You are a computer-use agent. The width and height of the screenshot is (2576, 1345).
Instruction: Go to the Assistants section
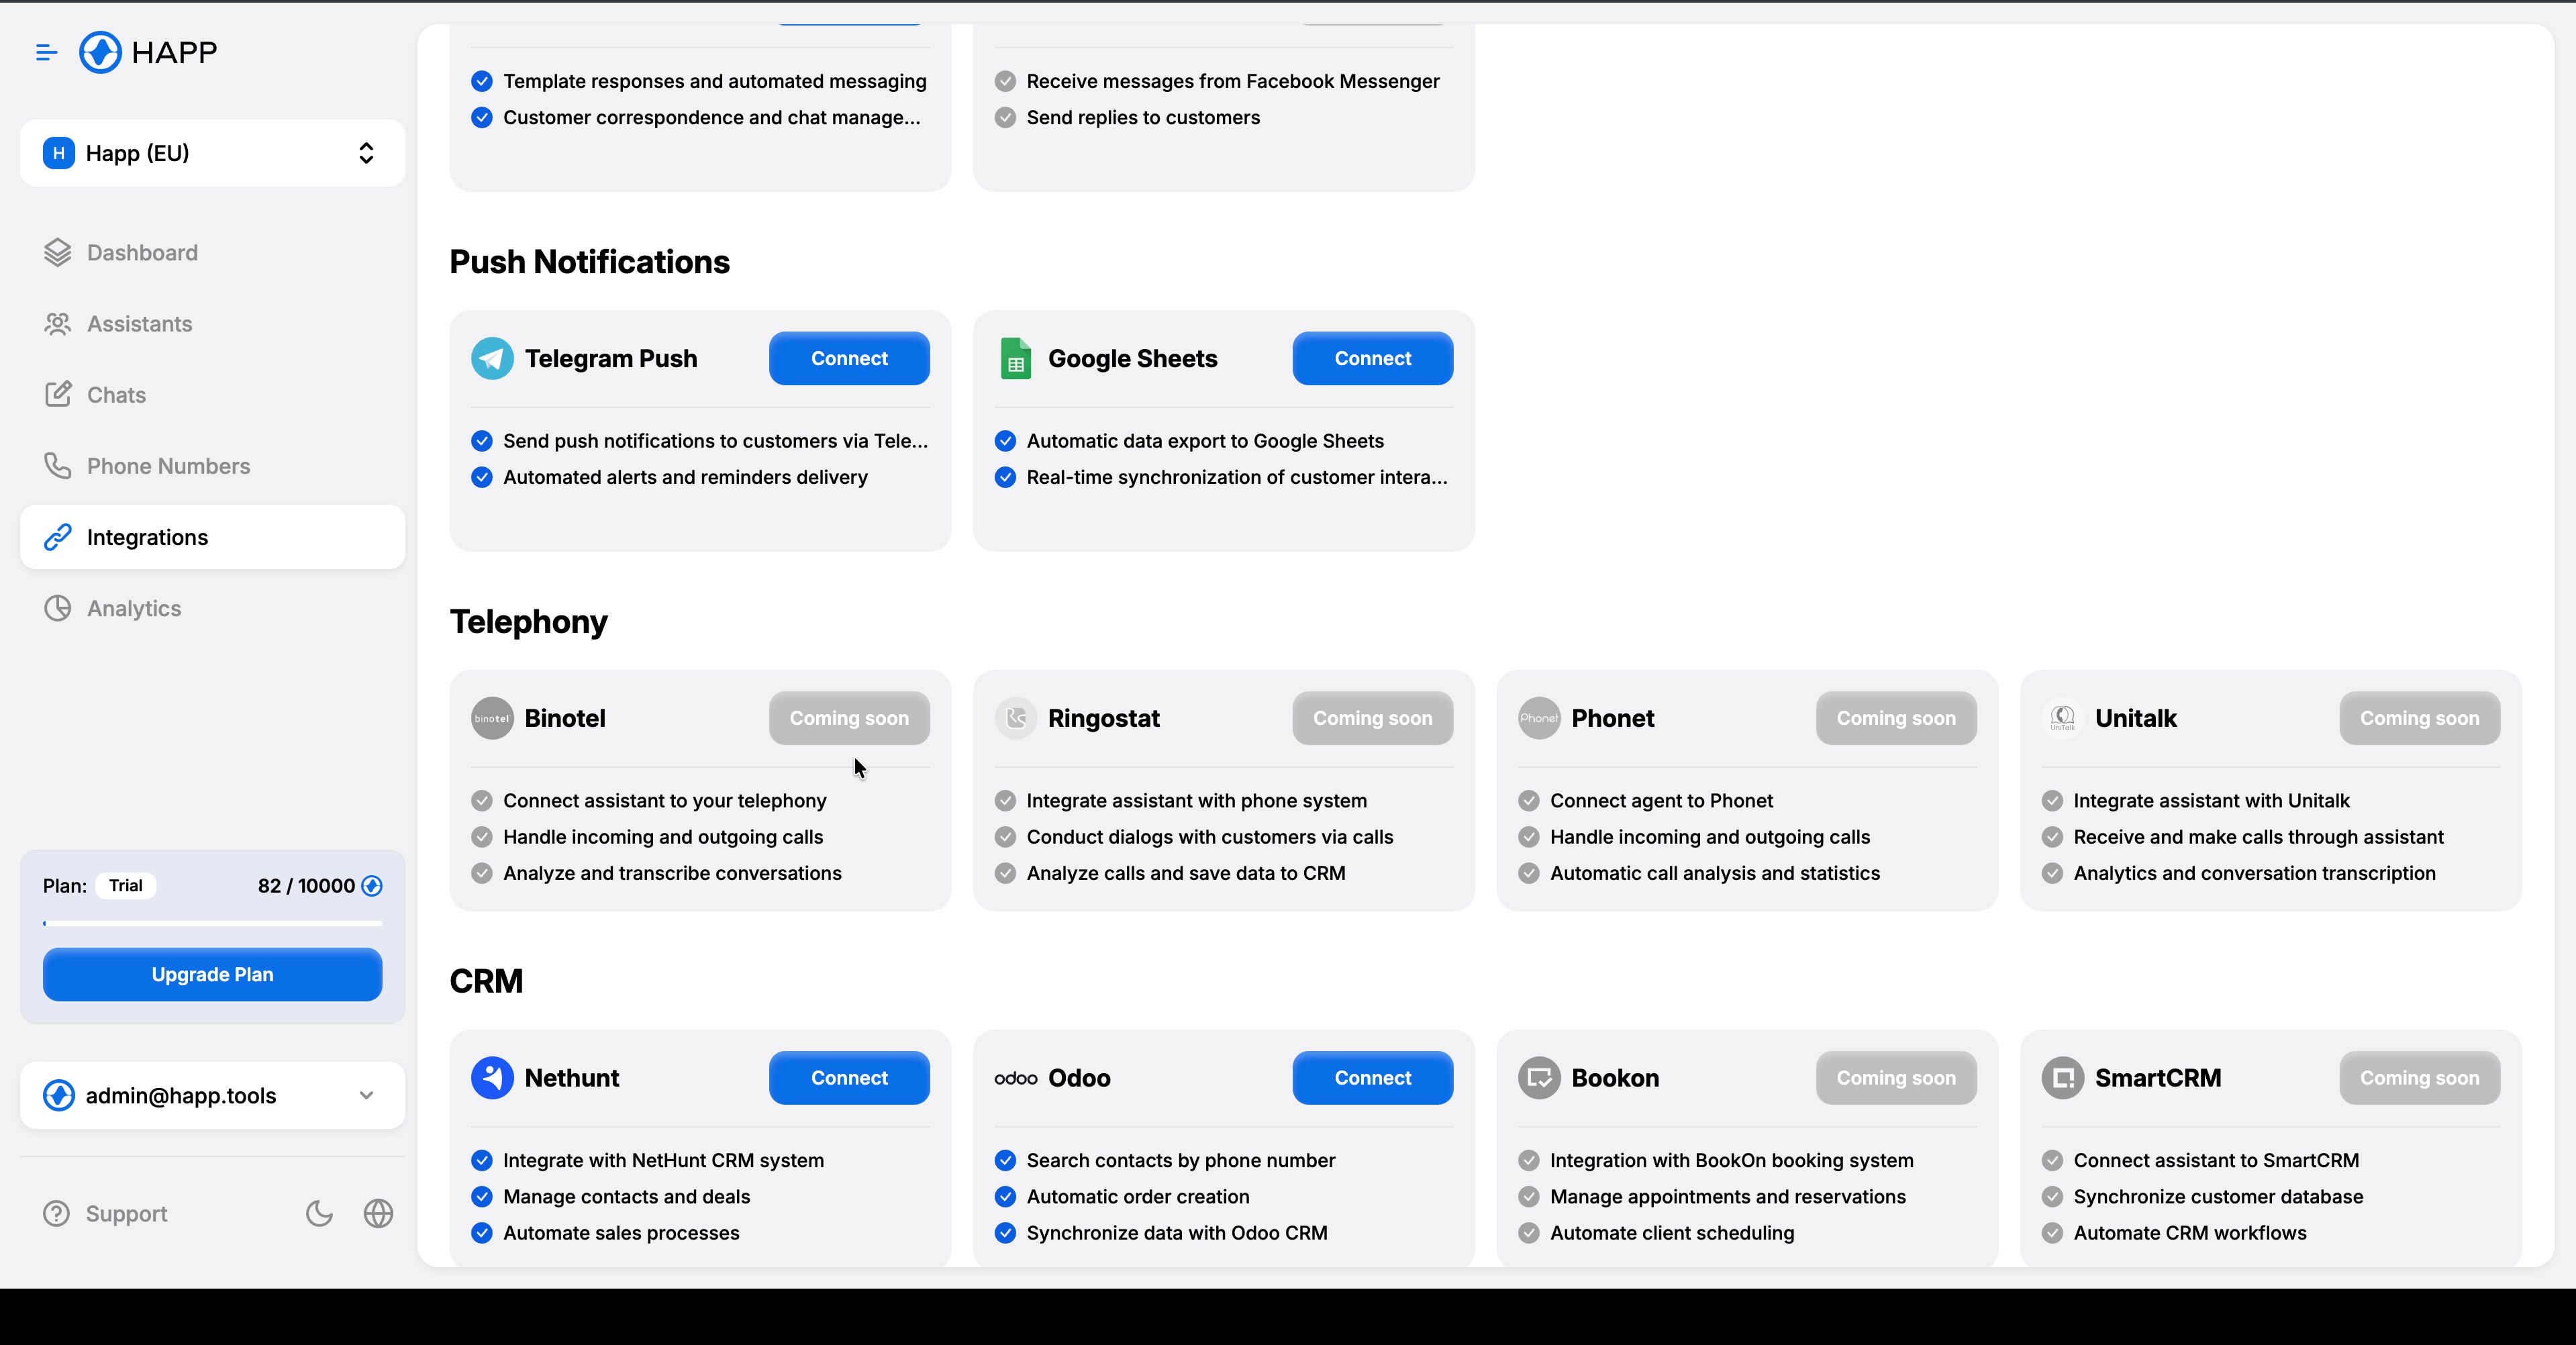coord(139,324)
